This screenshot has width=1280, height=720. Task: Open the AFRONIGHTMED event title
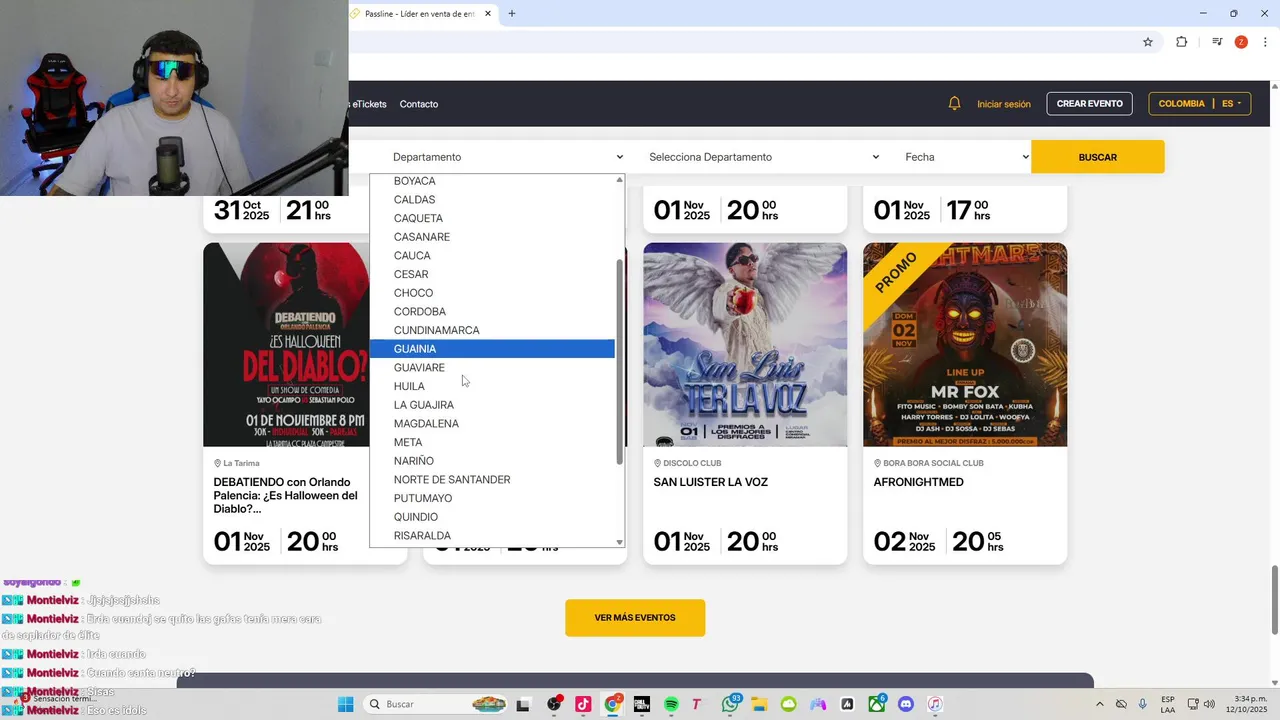(x=918, y=482)
